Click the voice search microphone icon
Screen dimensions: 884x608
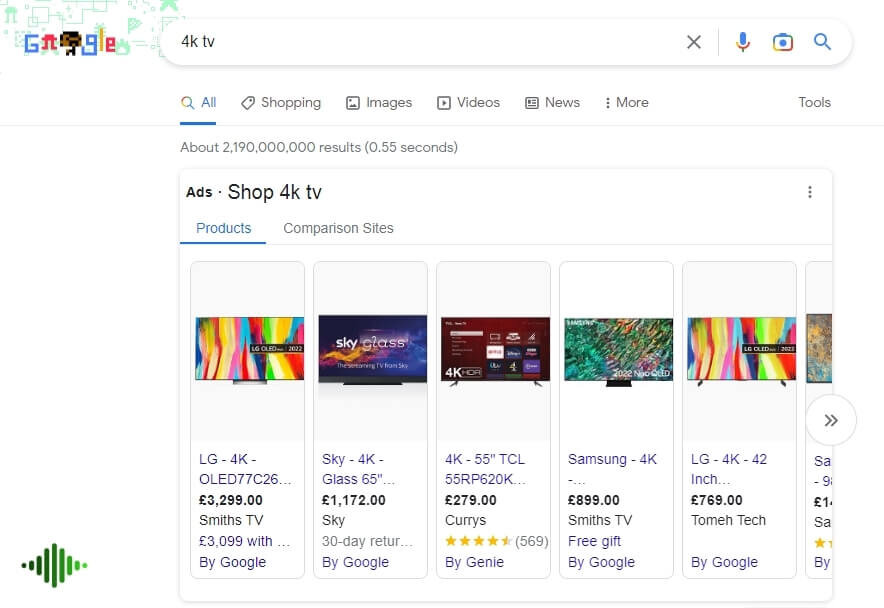click(x=742, y=42)
